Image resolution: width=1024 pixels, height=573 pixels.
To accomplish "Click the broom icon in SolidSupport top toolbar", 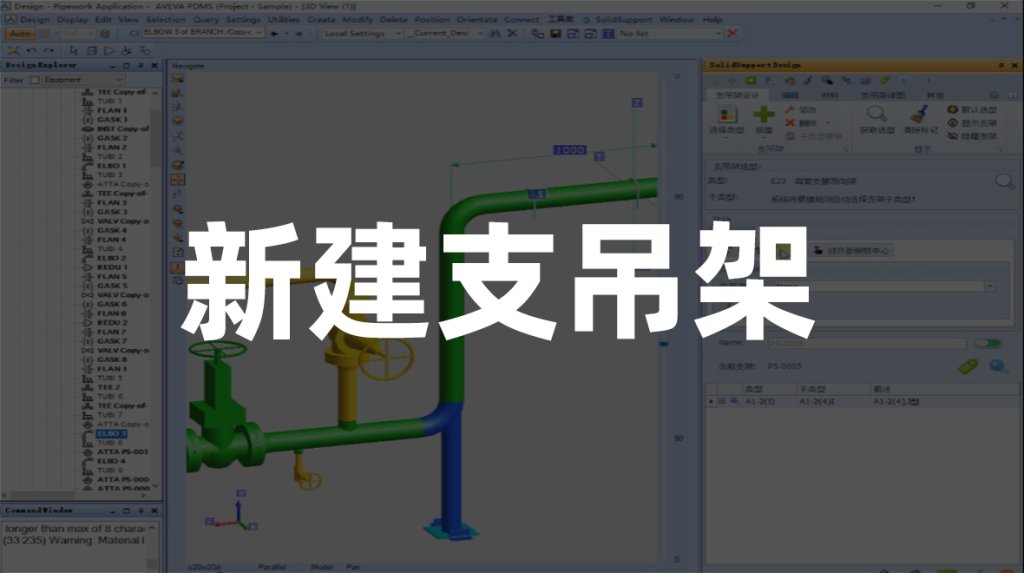I will click(x=808, y=80).
